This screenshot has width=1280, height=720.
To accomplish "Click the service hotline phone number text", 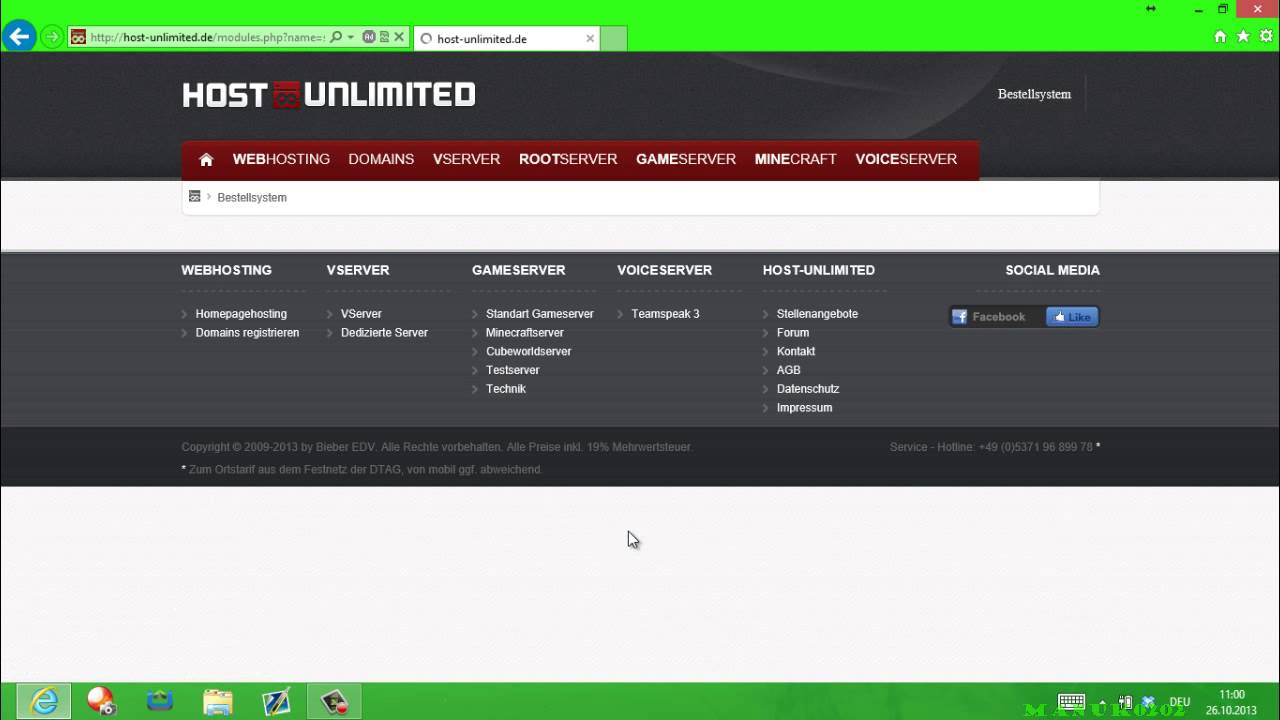I will click(1035, 447).
